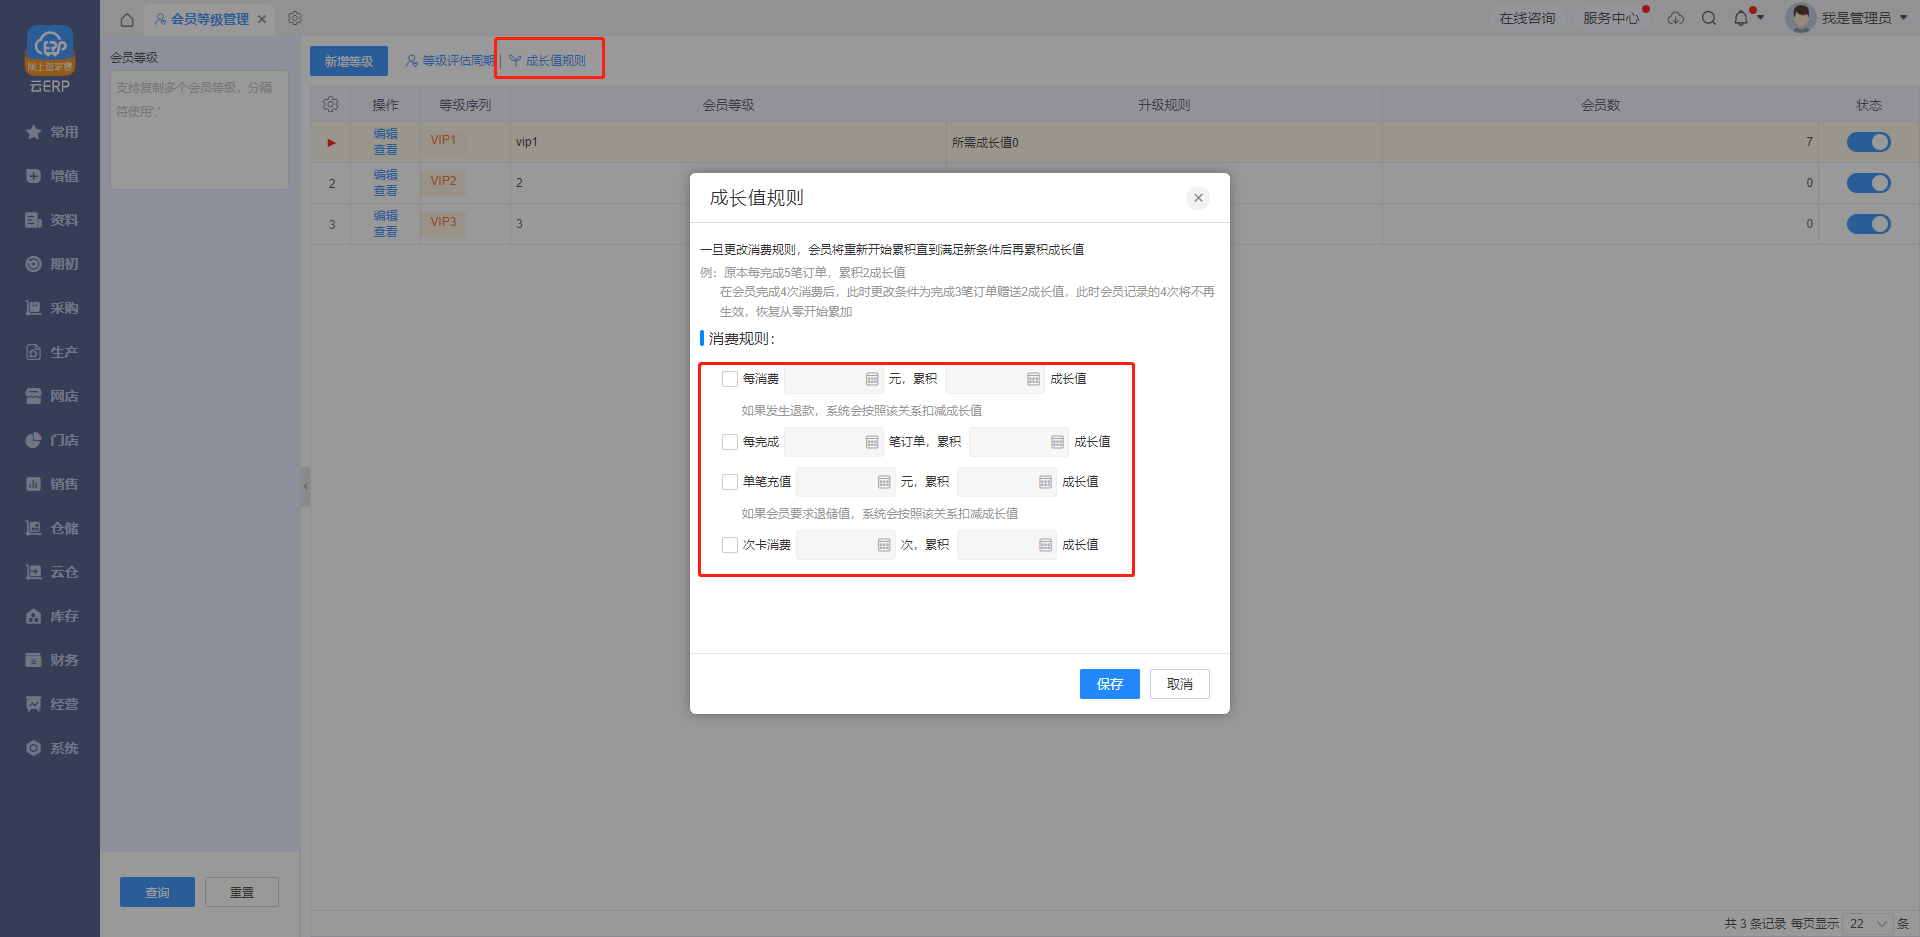Click the 重置 button
Viewport: 1920px width, 937px height.
242,892
